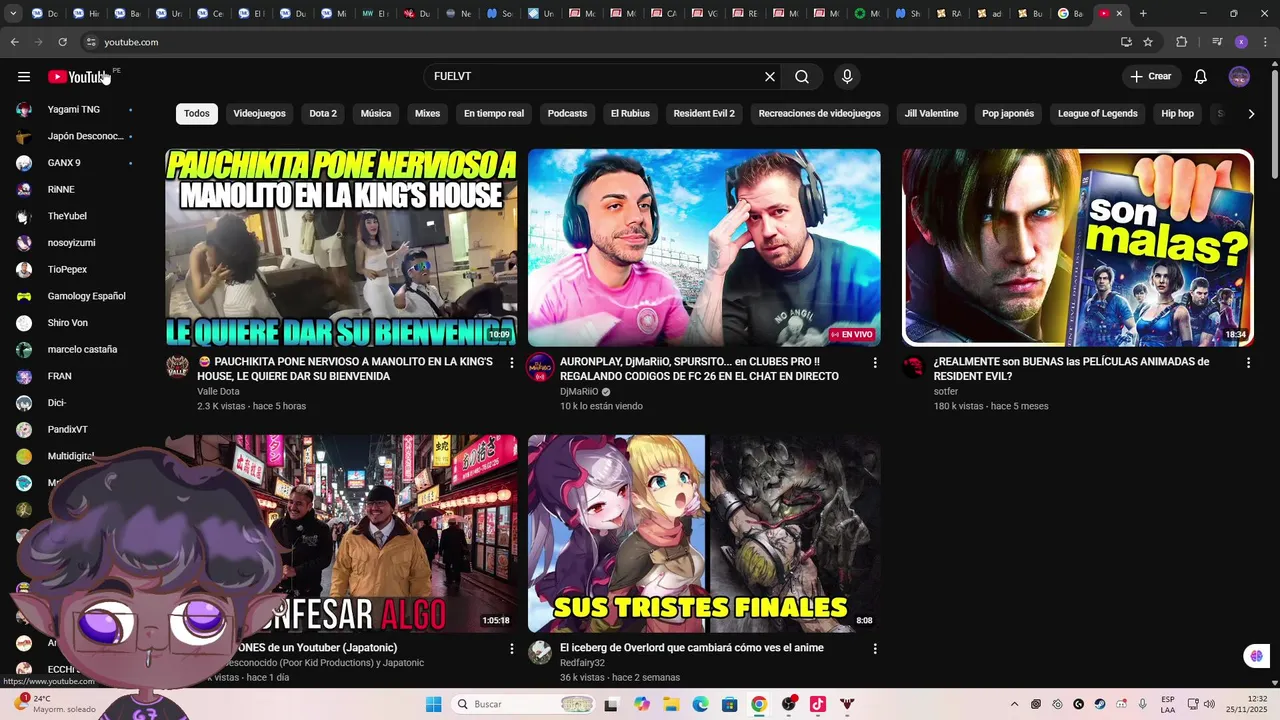Open the sotfer channel avatar
Viewport: 1280px width, 720px height.
pyautogui.click(x=914, y=366)
